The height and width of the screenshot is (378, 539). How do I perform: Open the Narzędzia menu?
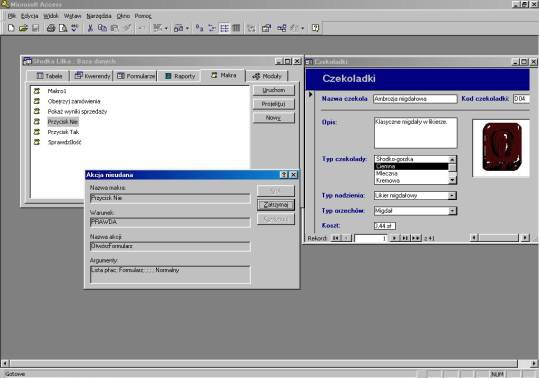click(99, 16)
